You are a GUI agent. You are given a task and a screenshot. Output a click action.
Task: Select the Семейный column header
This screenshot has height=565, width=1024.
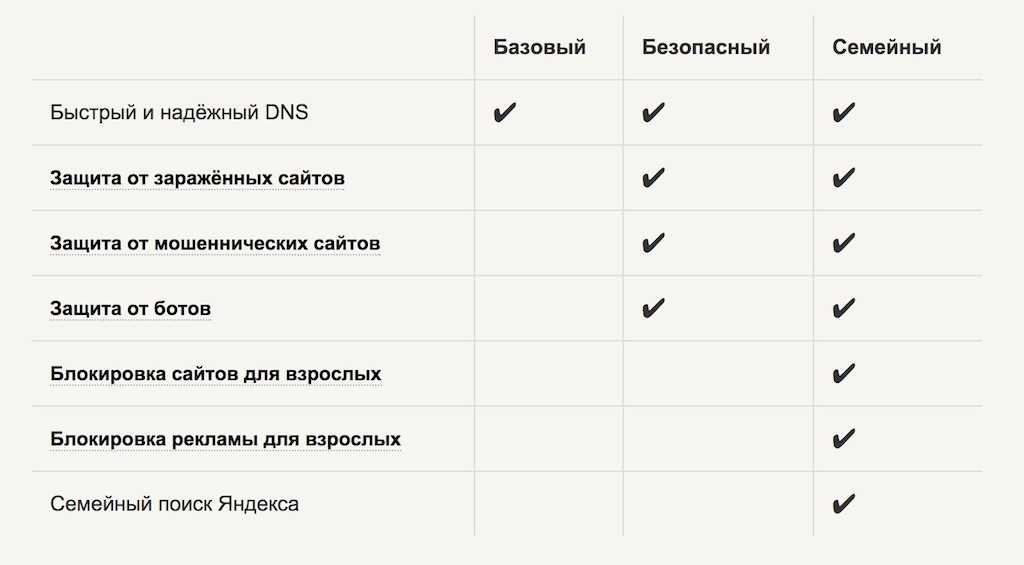tap(886, 47)
